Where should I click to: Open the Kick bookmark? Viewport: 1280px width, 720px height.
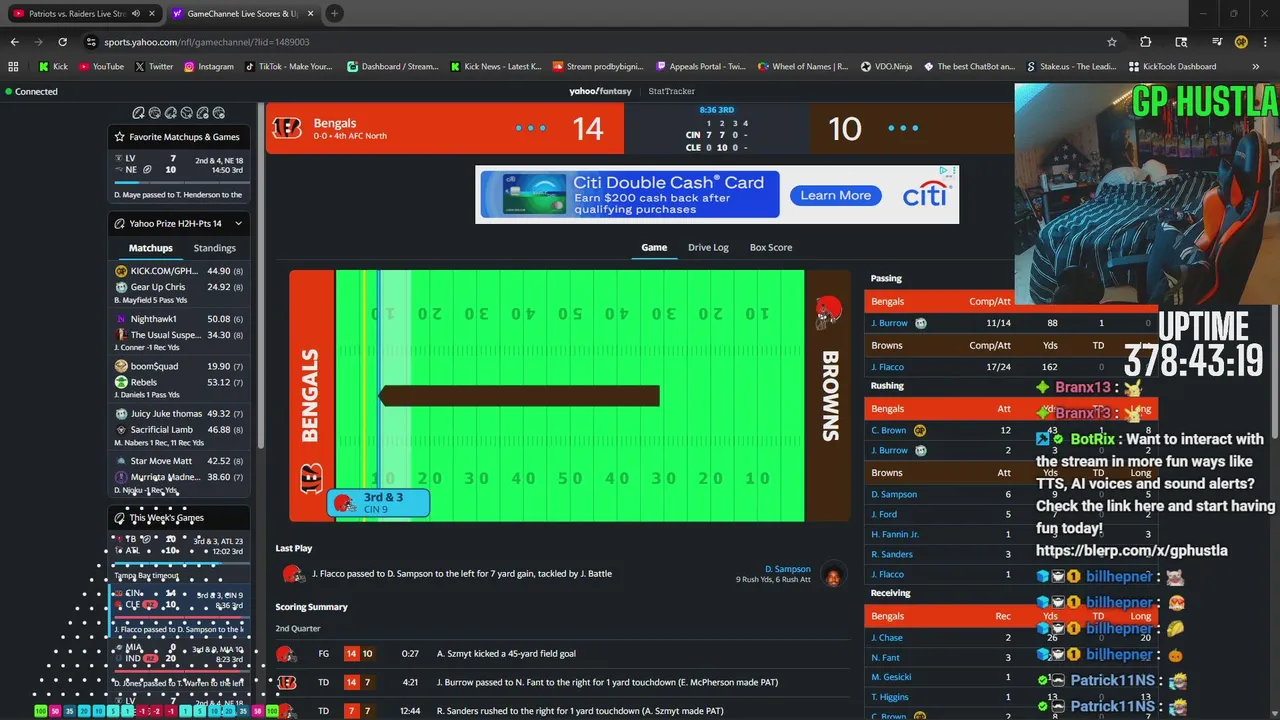54,67
